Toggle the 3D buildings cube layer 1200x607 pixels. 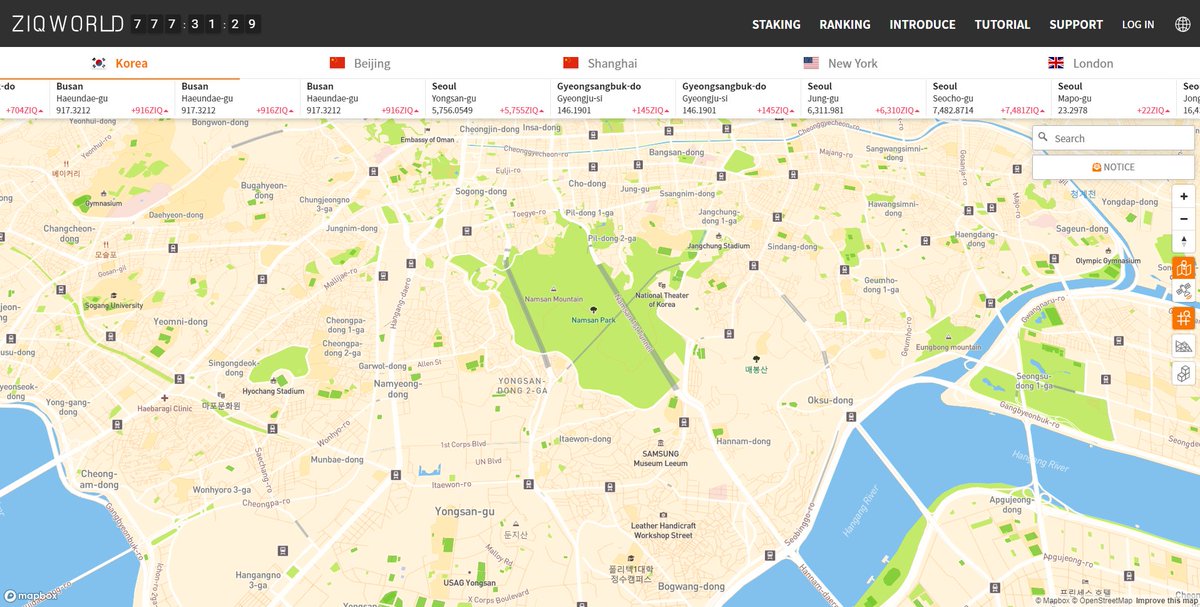(x=1184, y=374)
